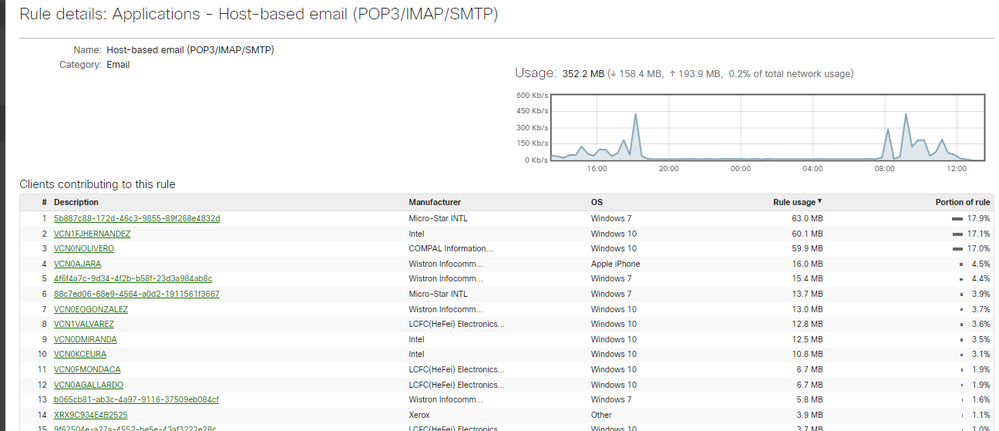Click the rule name Host-based email value

(190, 50)
